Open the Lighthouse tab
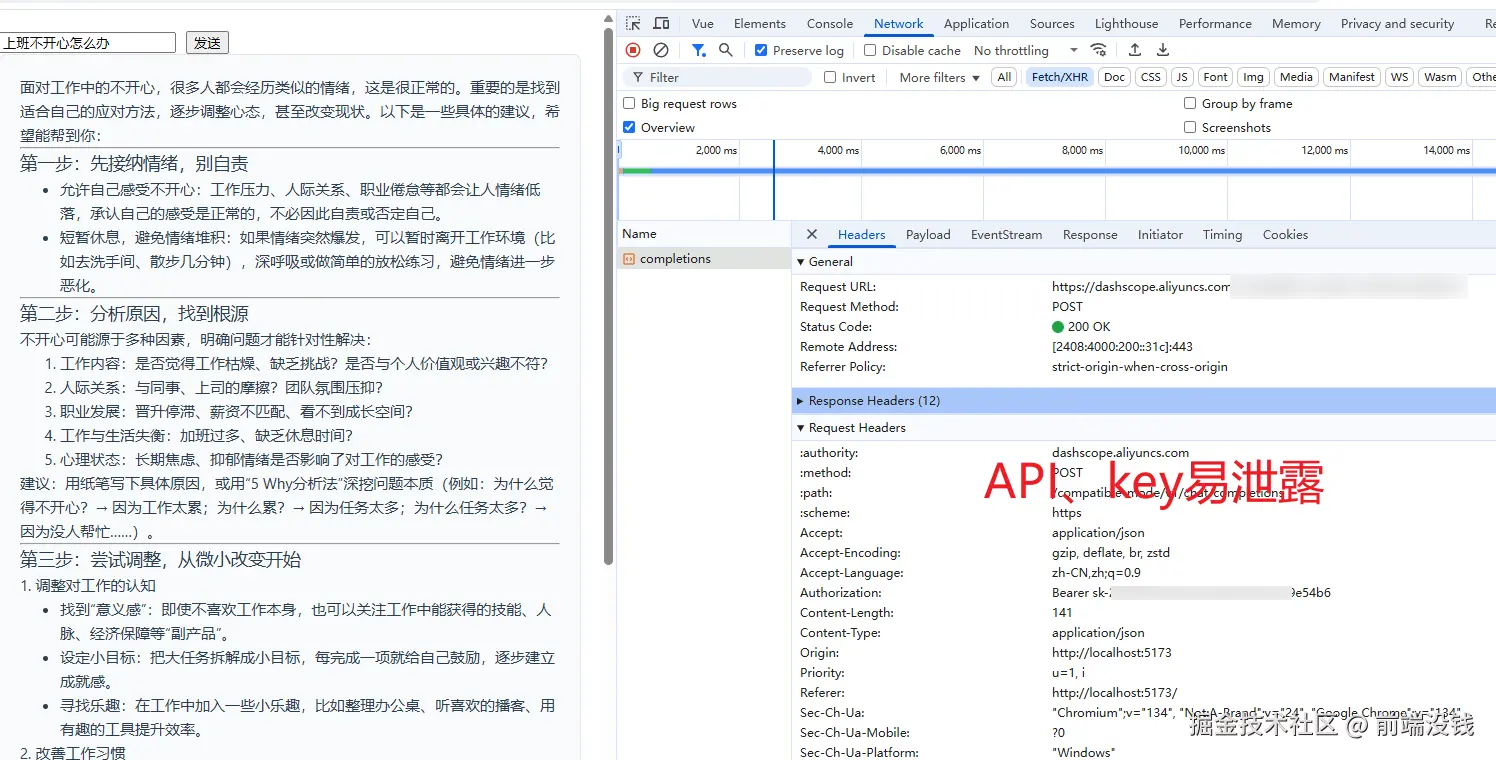Viewport: 1496px width, 760px height. [x=1127, y=23]
